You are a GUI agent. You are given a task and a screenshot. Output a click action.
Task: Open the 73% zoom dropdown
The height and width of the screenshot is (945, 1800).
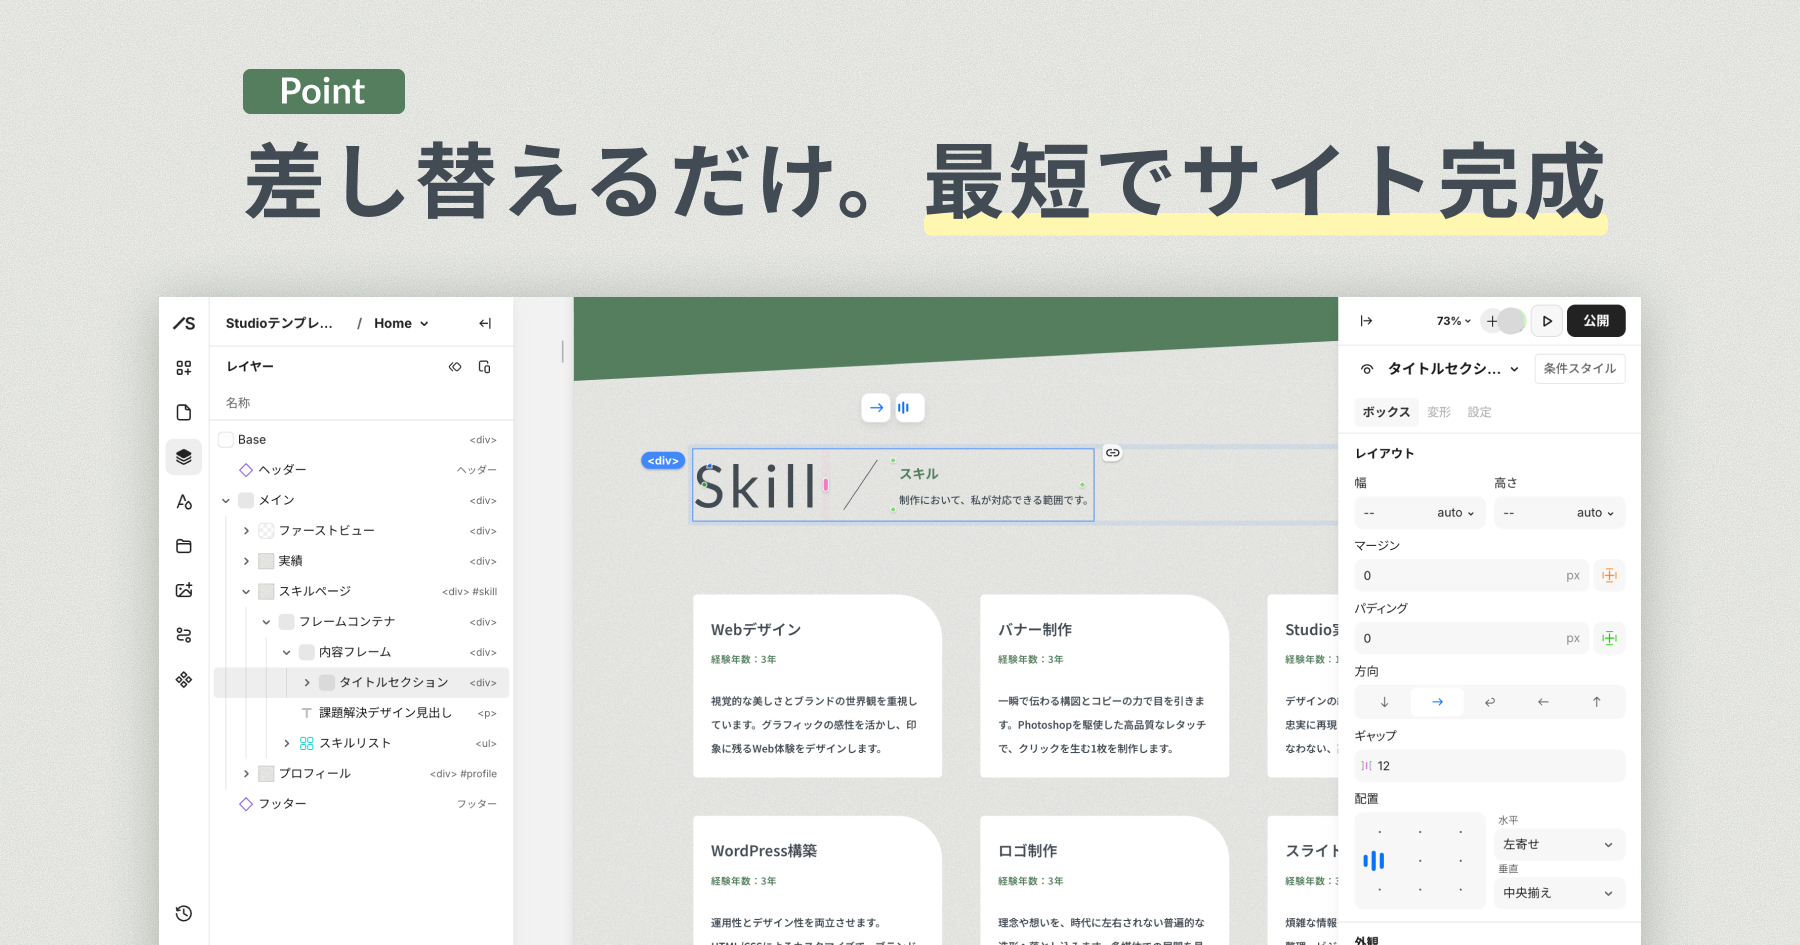[1453, 321]
